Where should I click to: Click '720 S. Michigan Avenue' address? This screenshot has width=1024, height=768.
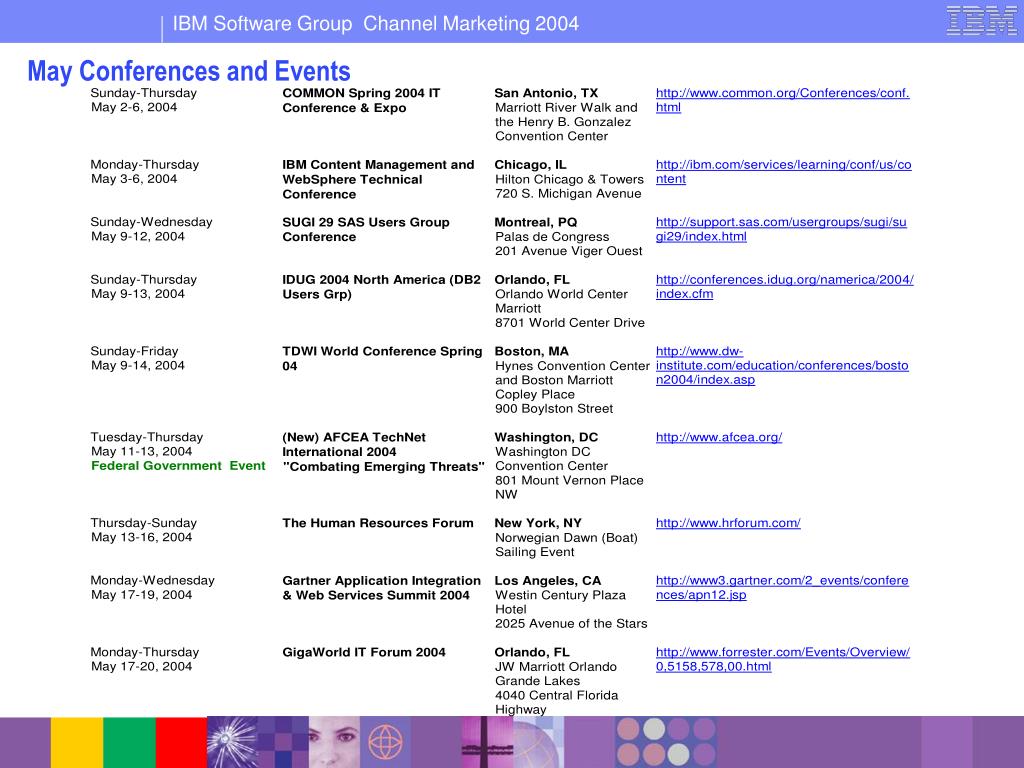pos(568,193)
